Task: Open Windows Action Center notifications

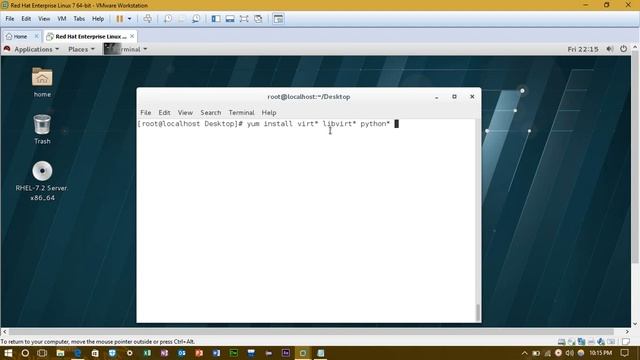Action: [x=624, y=353]
